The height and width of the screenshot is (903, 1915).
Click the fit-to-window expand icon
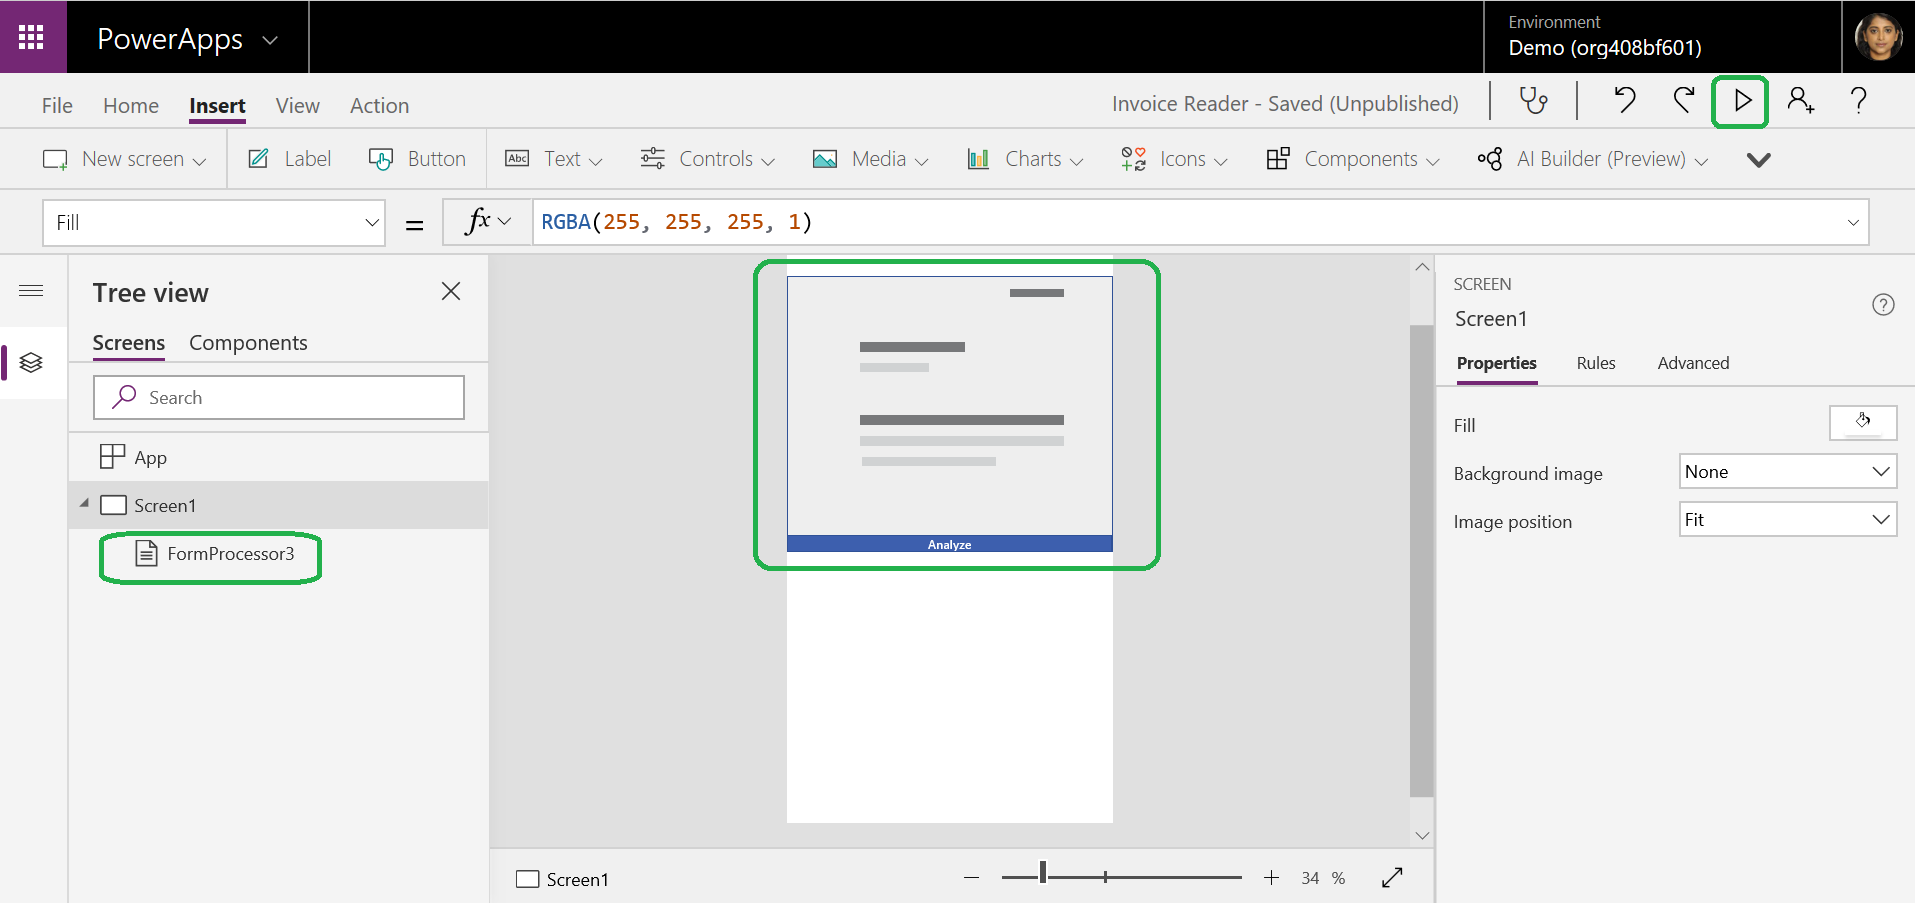1392,877
